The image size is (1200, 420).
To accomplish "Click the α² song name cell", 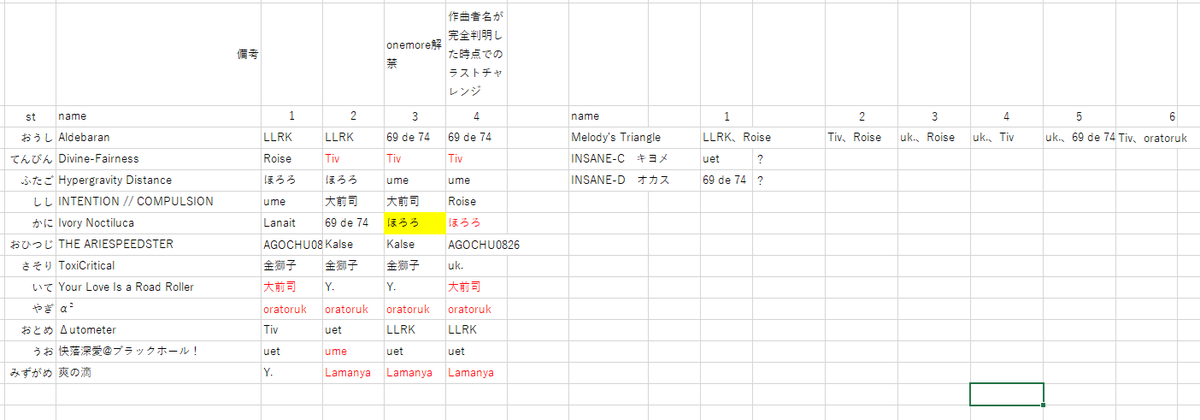I will pyautogui.click(x=158, y=309).
